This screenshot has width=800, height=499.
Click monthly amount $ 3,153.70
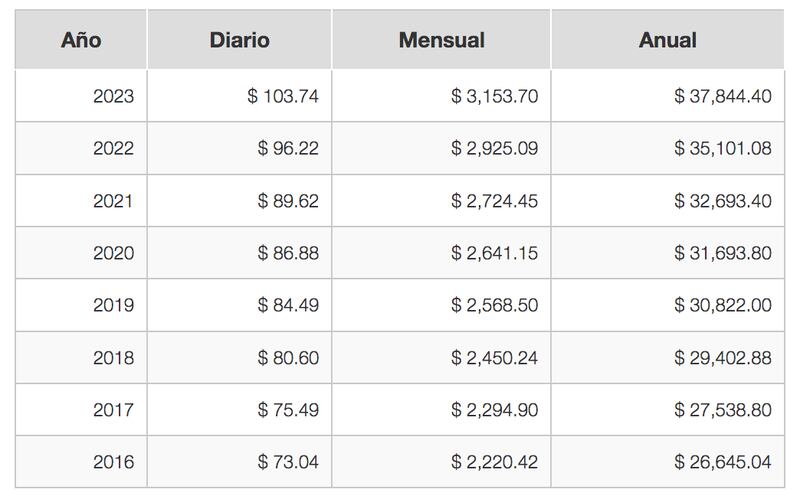click(x=494, y=96)
